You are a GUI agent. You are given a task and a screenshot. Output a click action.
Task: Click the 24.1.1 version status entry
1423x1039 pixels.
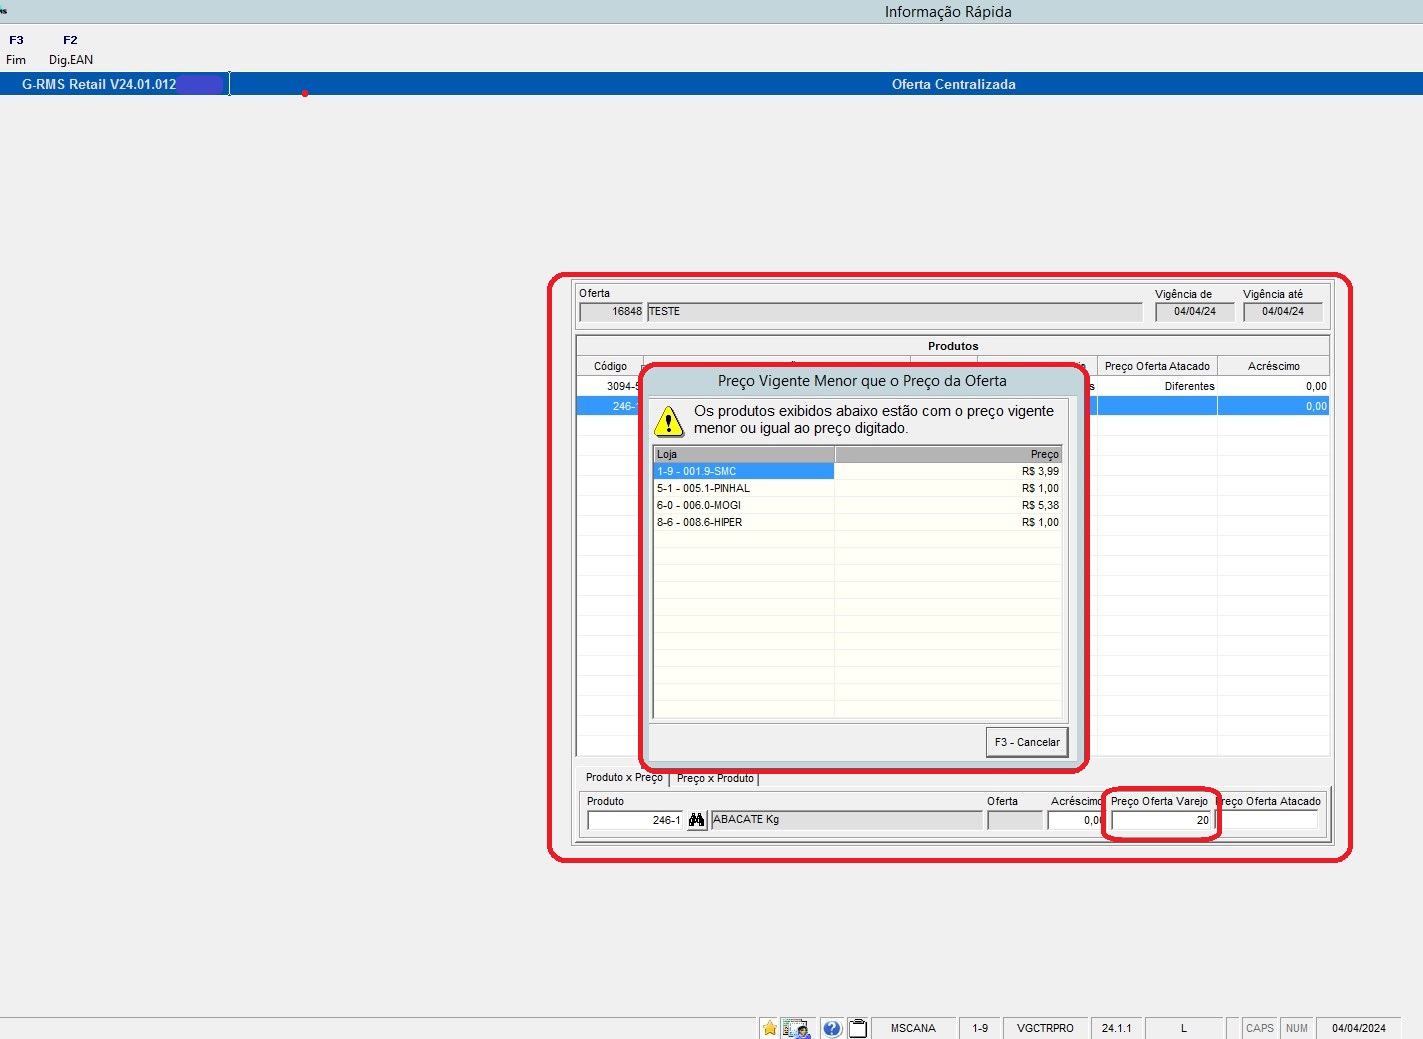pos(1116,1028)
